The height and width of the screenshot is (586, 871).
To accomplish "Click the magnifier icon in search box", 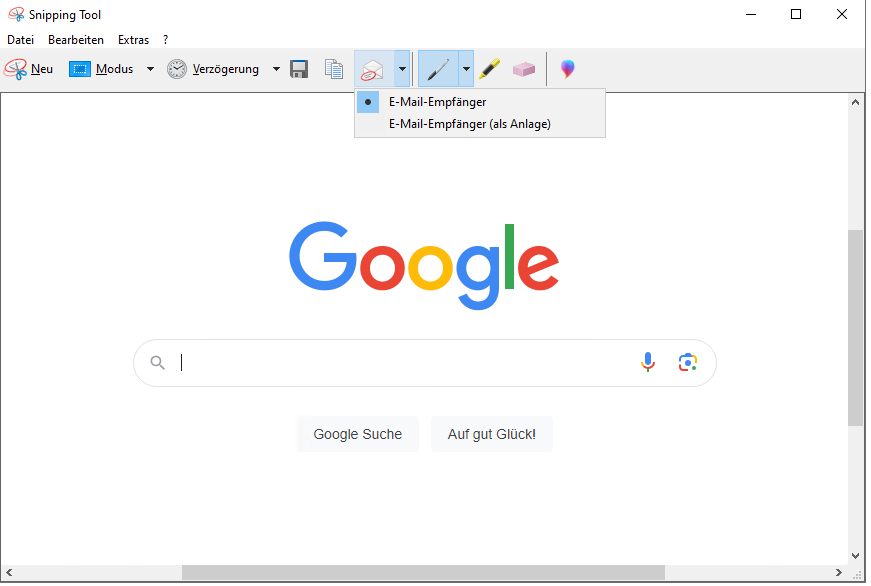I will [x=158, y=363].
